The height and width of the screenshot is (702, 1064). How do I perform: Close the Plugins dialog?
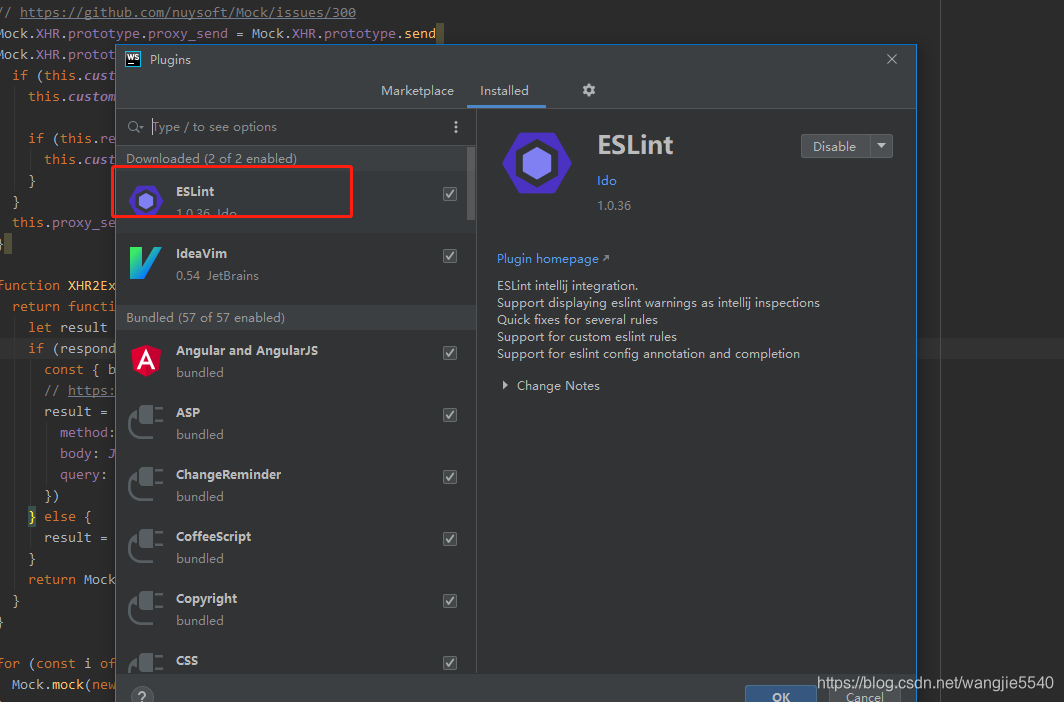tap(892, 59)
